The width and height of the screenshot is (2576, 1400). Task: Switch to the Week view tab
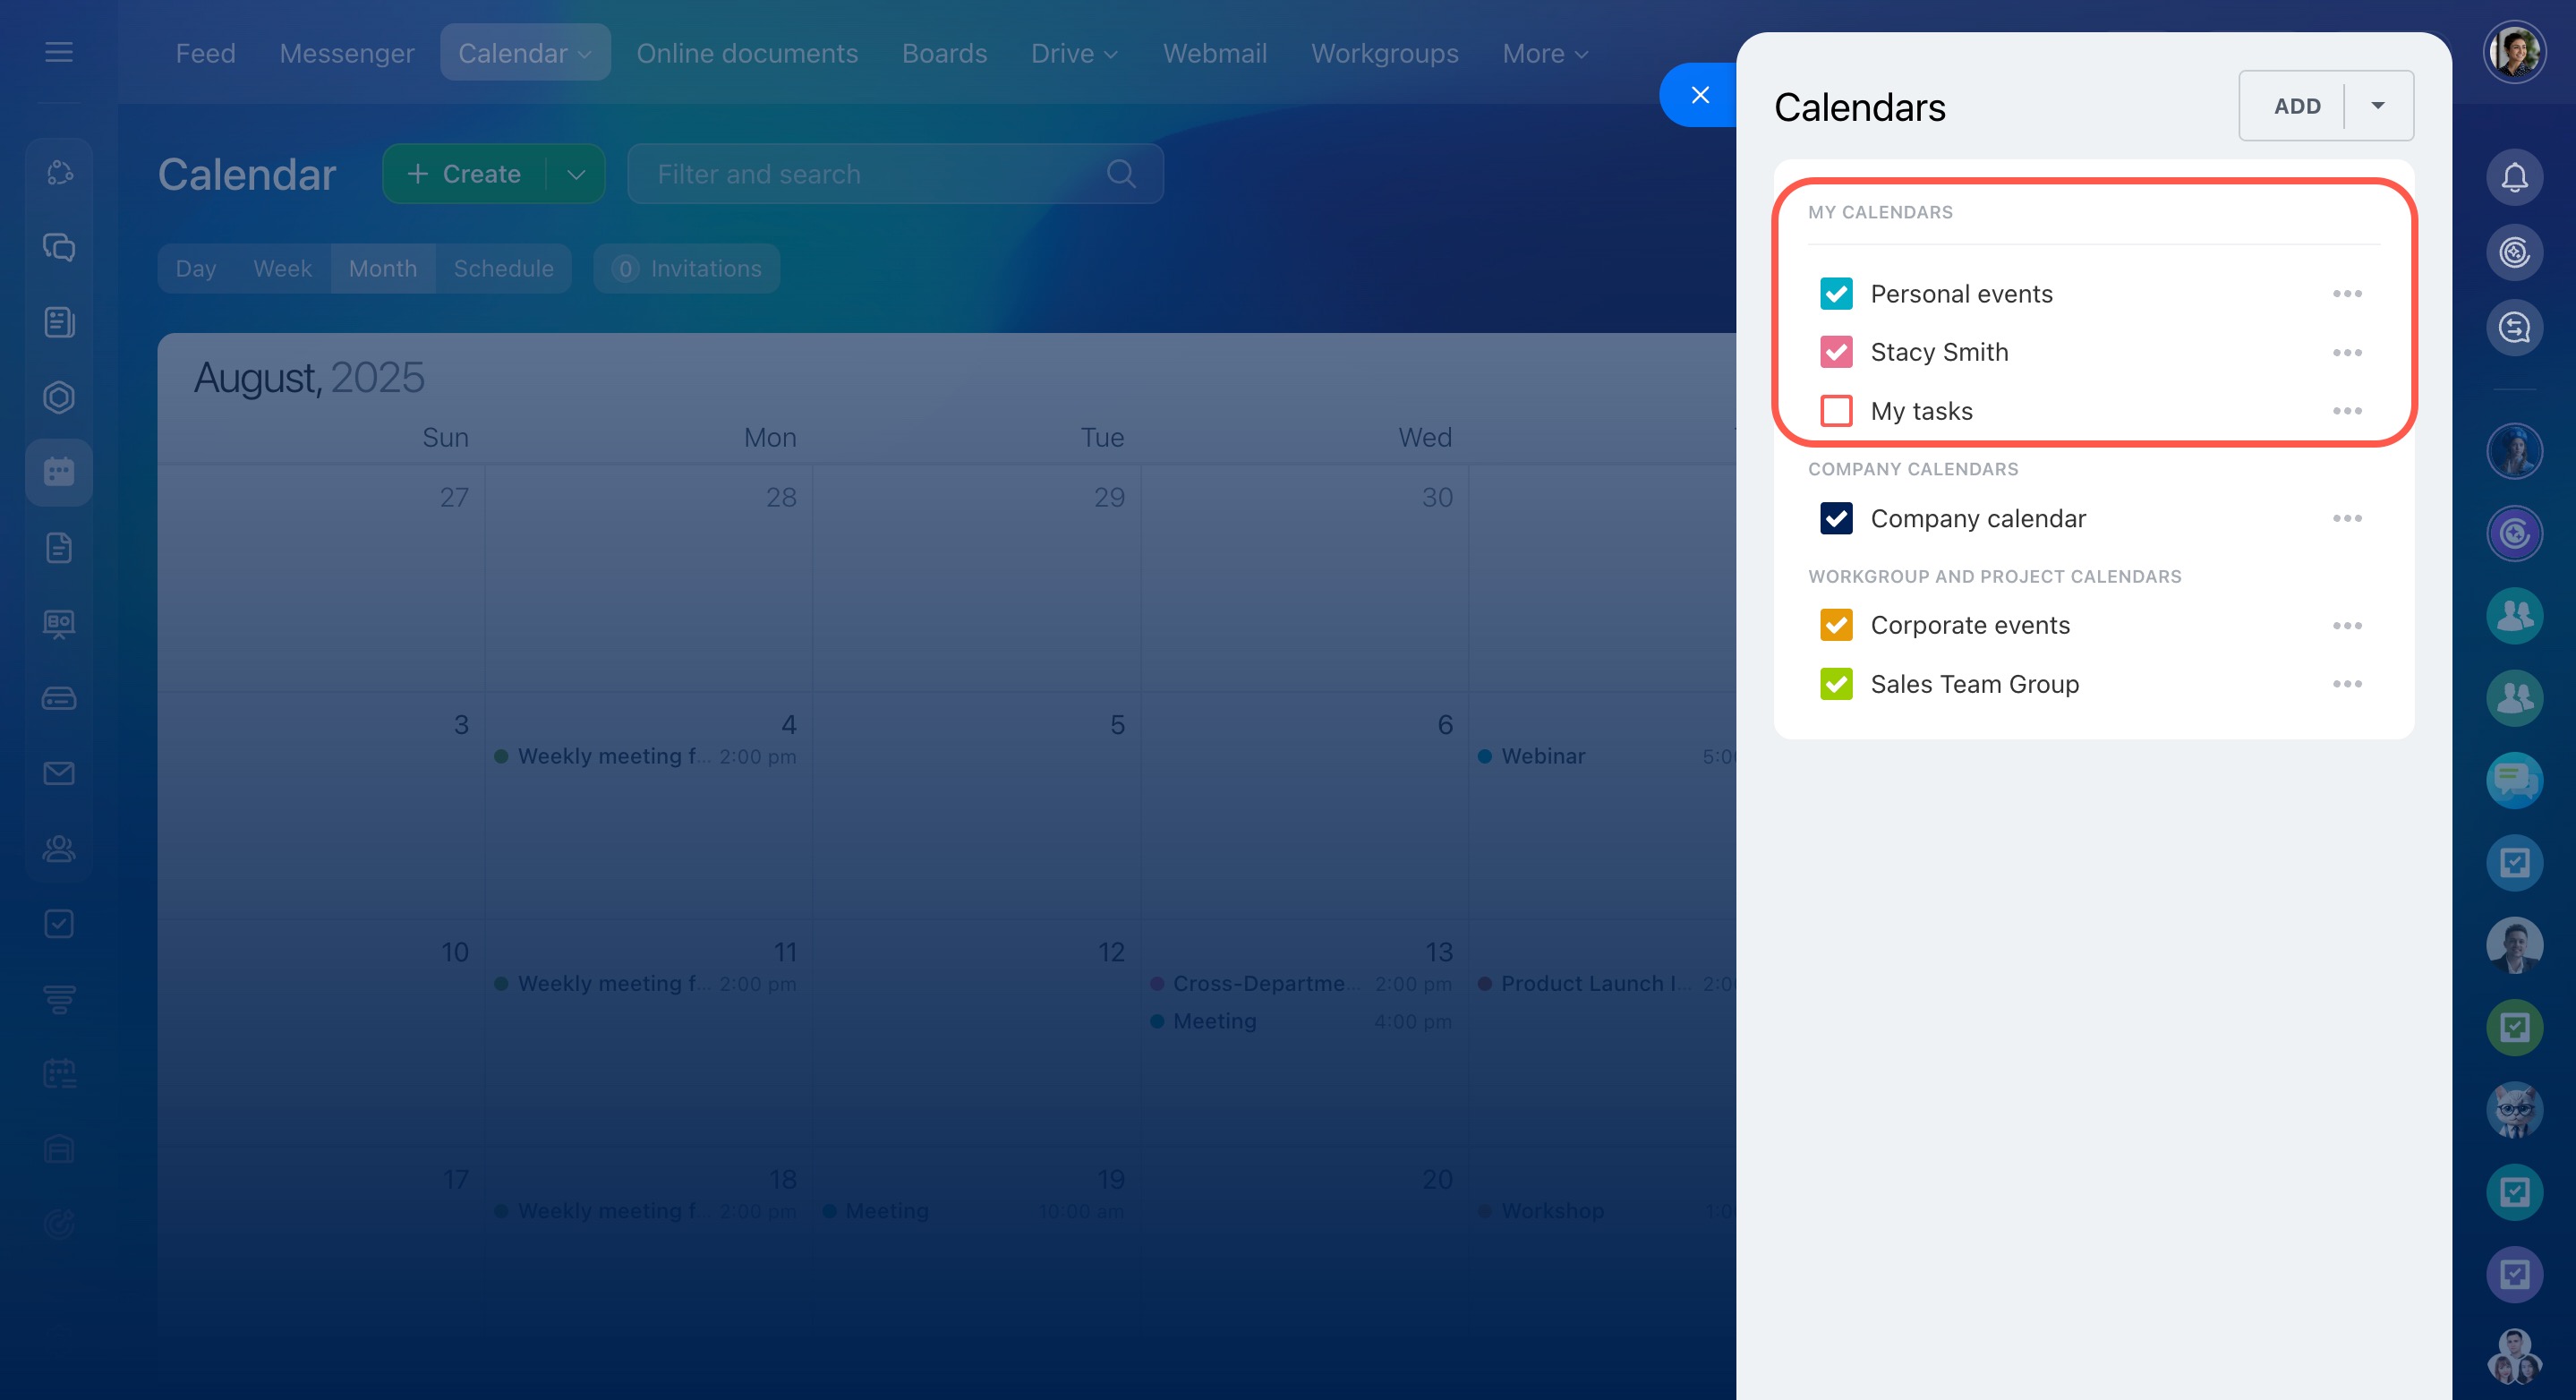point(282,268)
